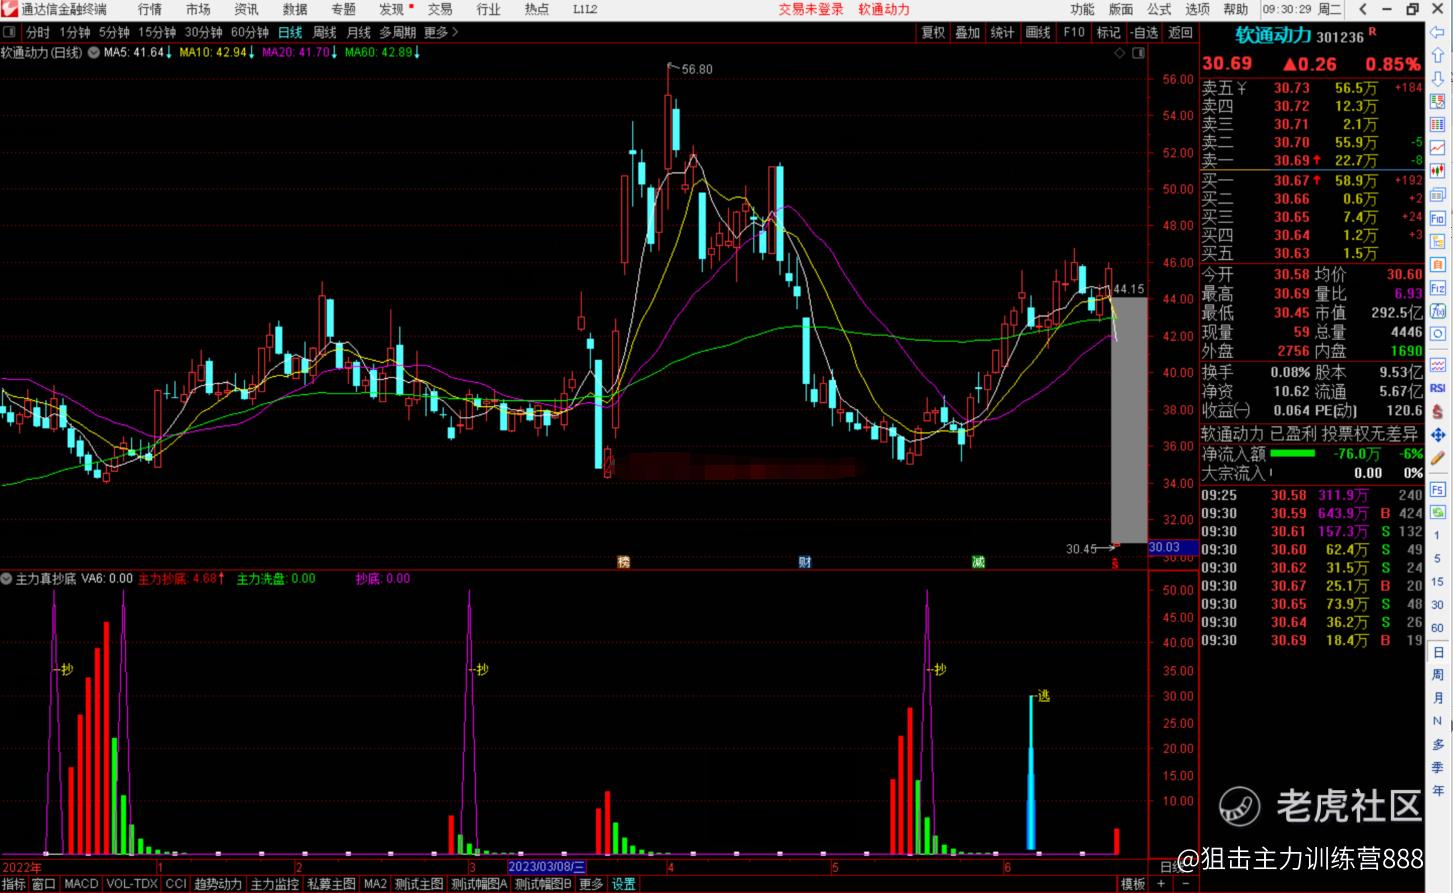Click the 画线 draw line button
Viewport: 1453px width, 893px height.
(x=1038, y=32)
